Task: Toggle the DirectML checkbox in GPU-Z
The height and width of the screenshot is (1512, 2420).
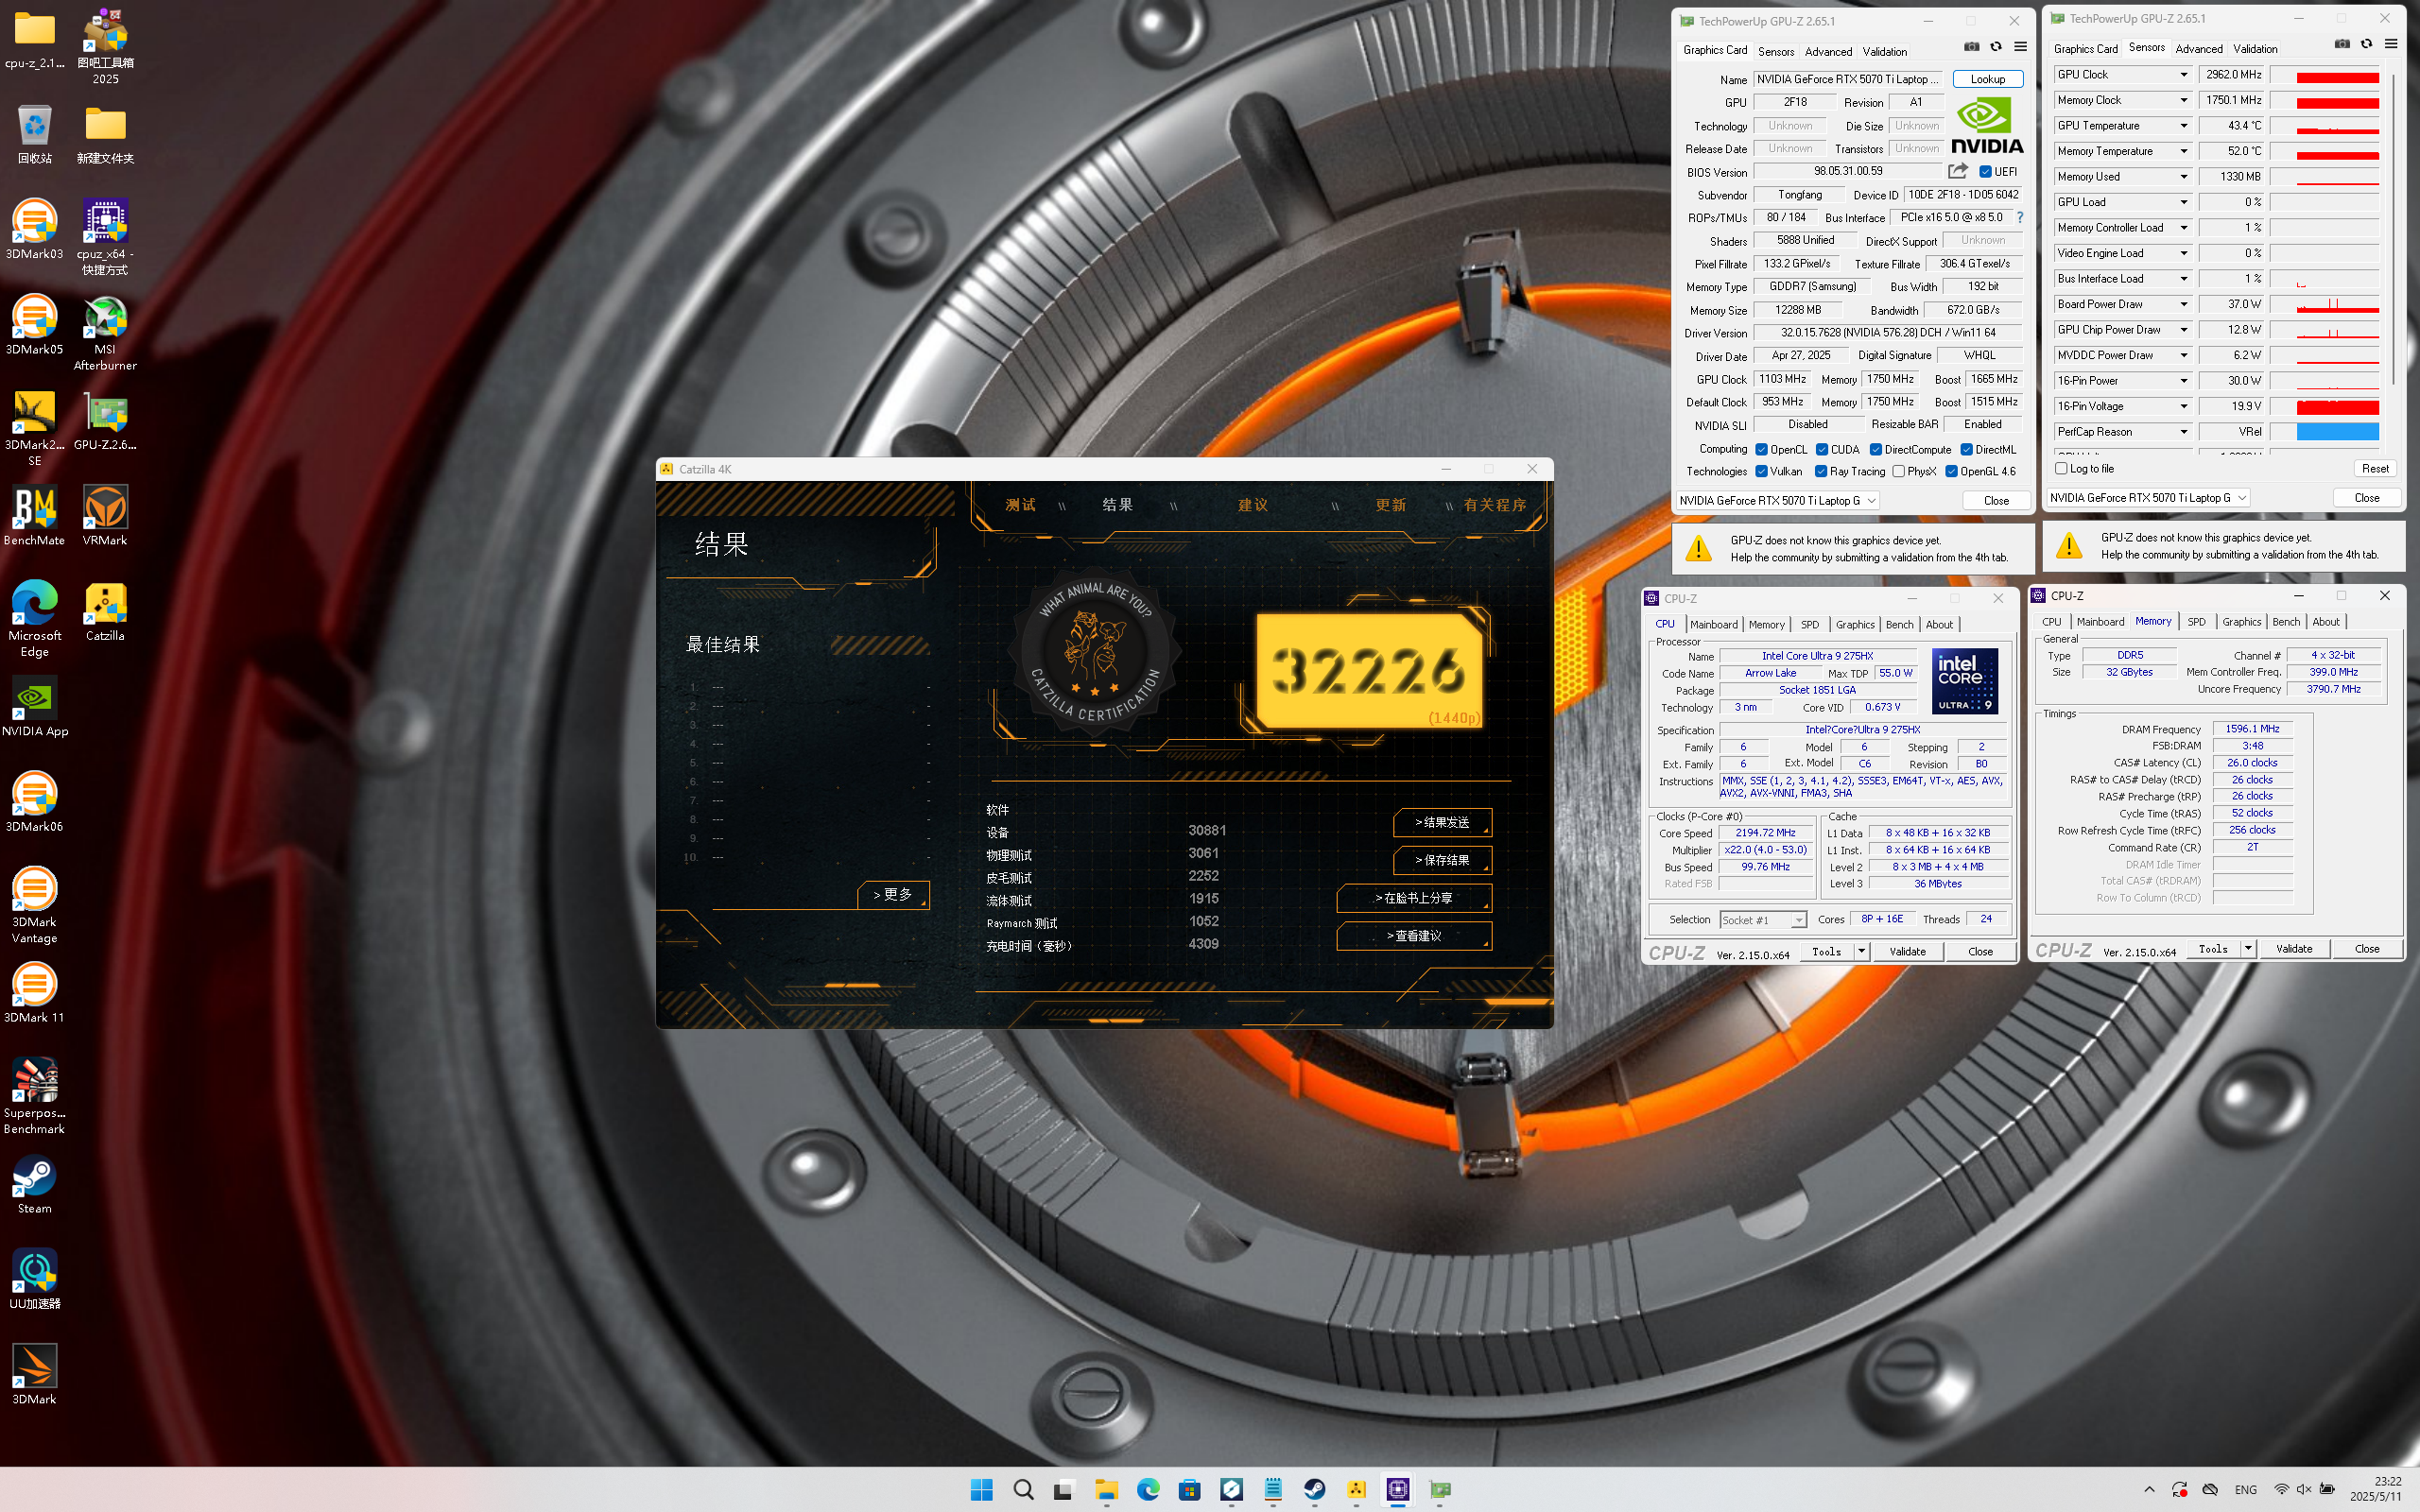Action: pyautogui.click(x=1966, y=450)
